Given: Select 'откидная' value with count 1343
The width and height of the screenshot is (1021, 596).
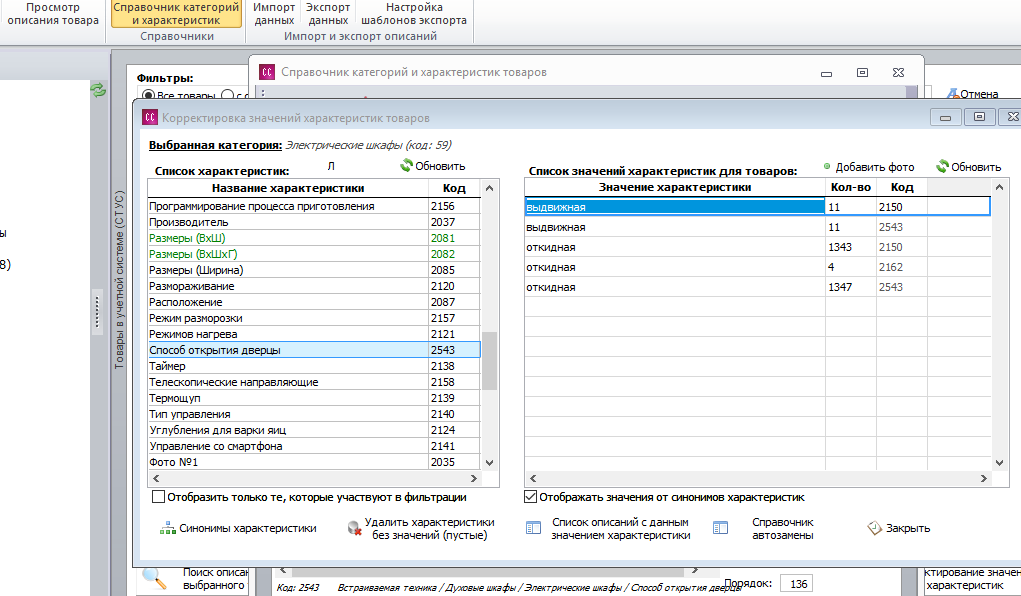Looking at the screenshot, I should click(x=757, y=248).
